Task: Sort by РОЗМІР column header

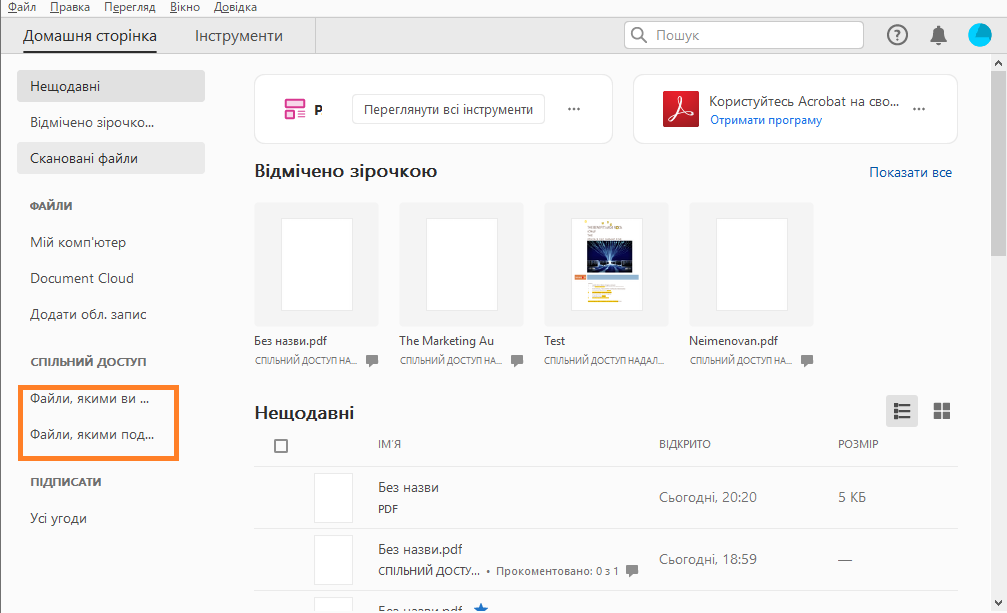Action: pyautogui.click(x=858, y=444)
